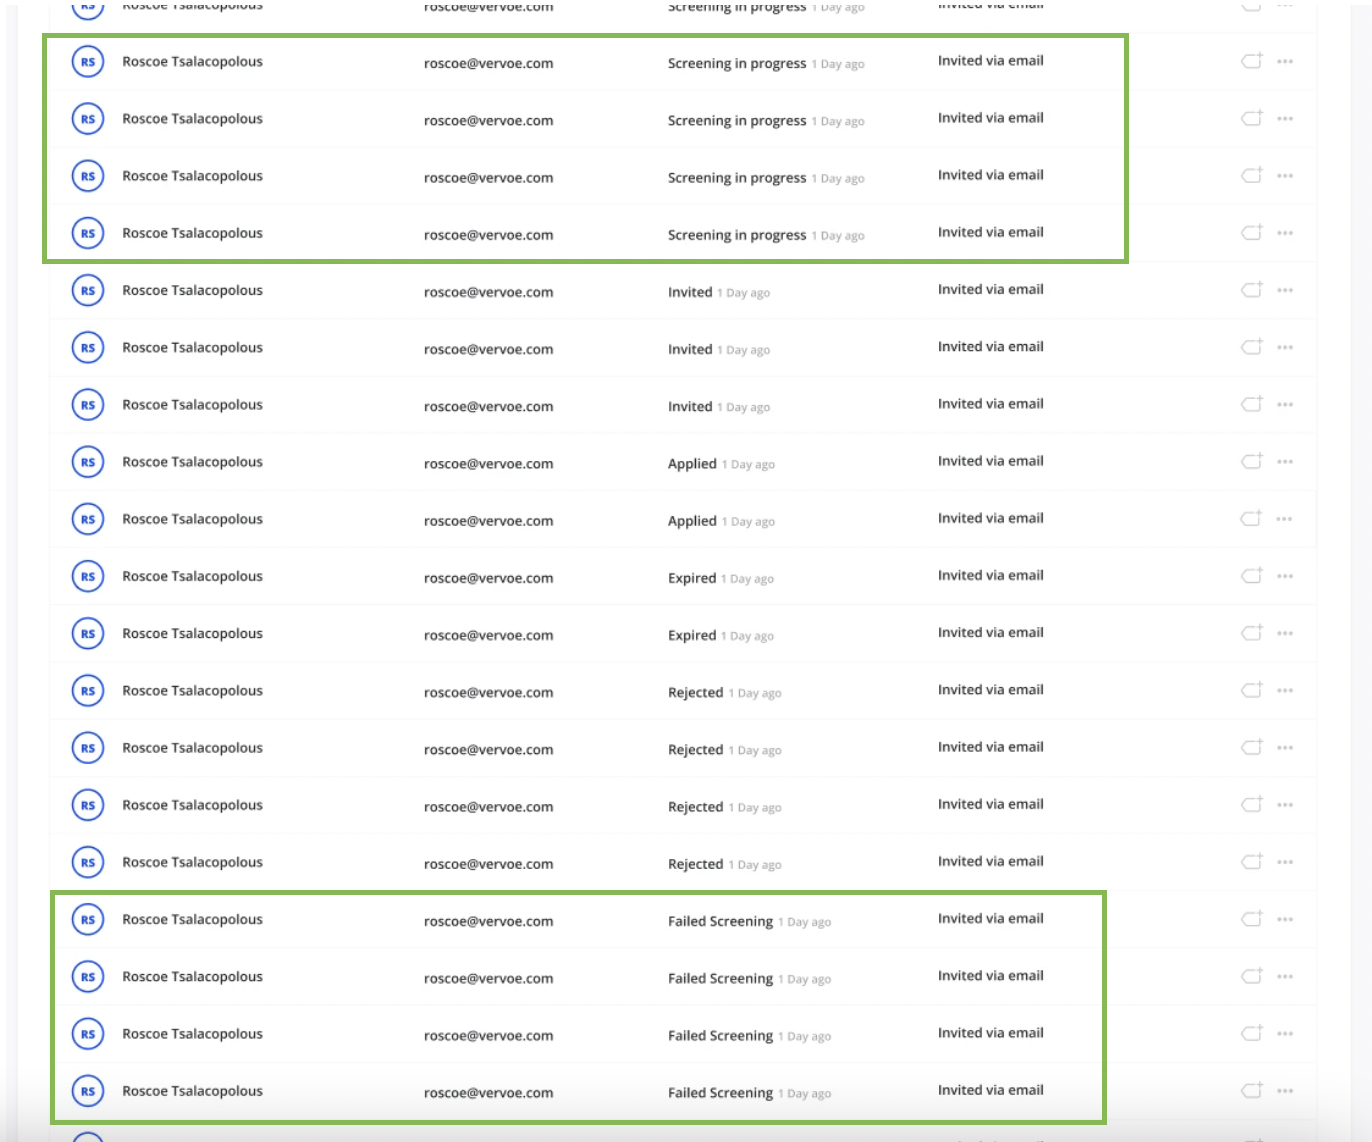
Task: Select the RS avatar of the first Failed Screening candidate
Action: coord(88,919)
